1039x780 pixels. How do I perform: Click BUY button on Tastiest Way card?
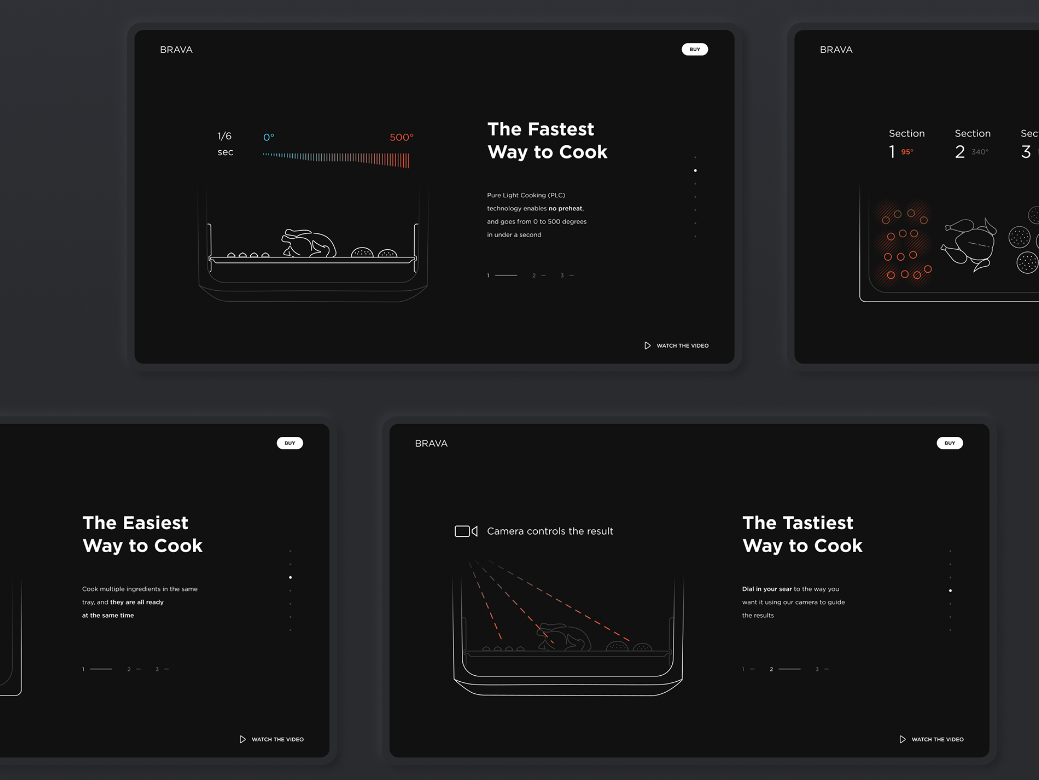click(950, 443)
